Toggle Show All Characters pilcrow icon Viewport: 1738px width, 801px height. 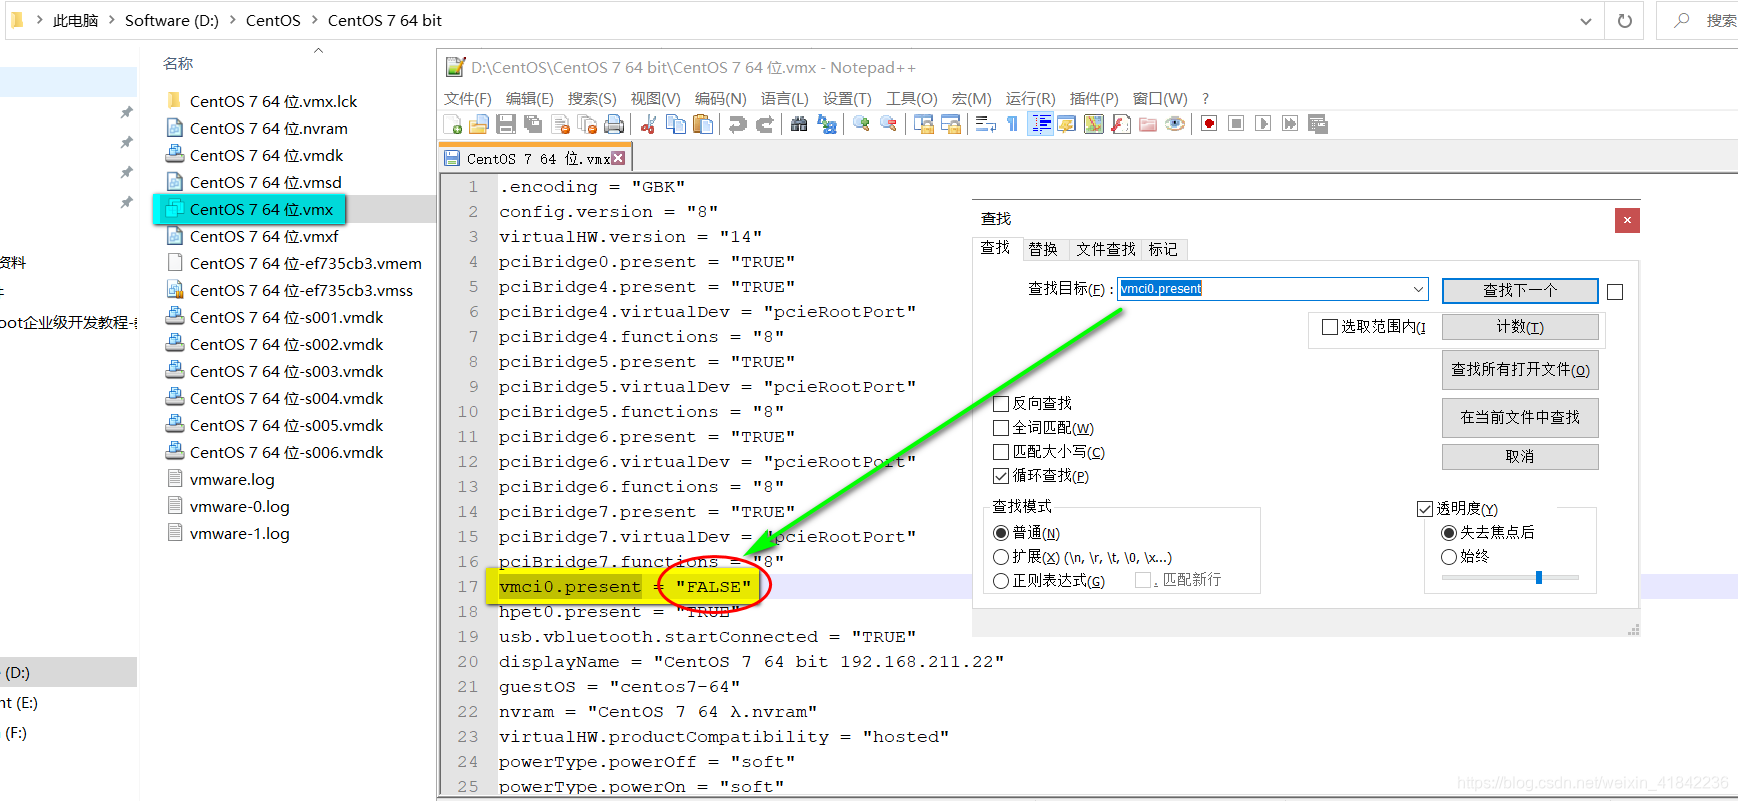[x=1012, y=124]
